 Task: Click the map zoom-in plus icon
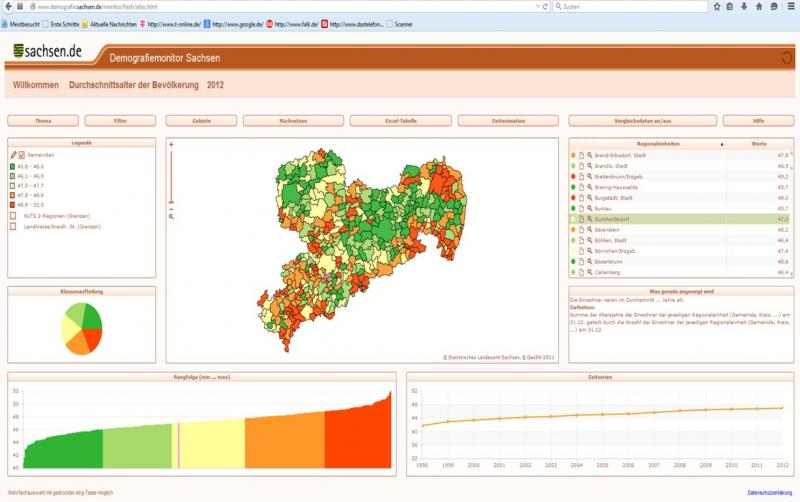(x=171, y=145)
